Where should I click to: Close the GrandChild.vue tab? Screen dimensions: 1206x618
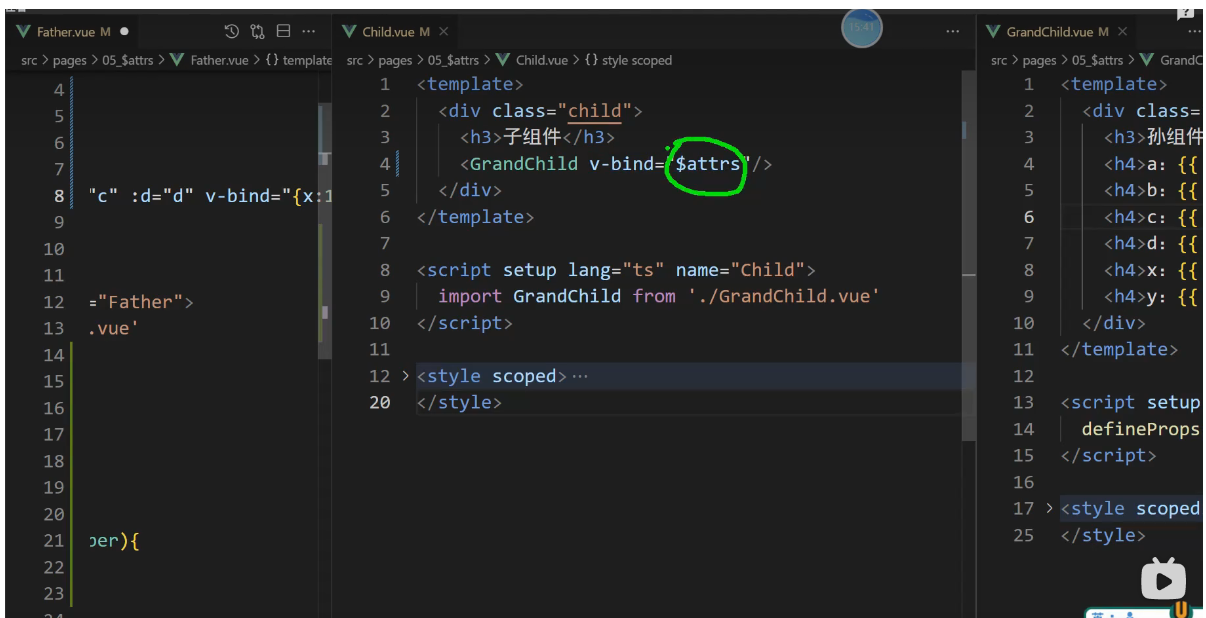pos(1123,32)
